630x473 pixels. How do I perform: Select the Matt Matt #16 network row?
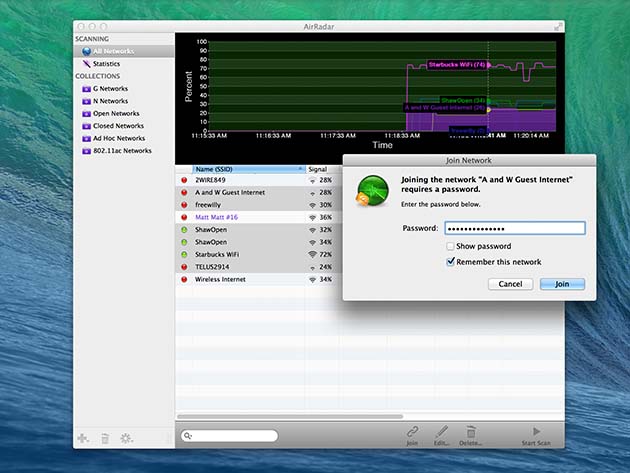click(259, 217)
